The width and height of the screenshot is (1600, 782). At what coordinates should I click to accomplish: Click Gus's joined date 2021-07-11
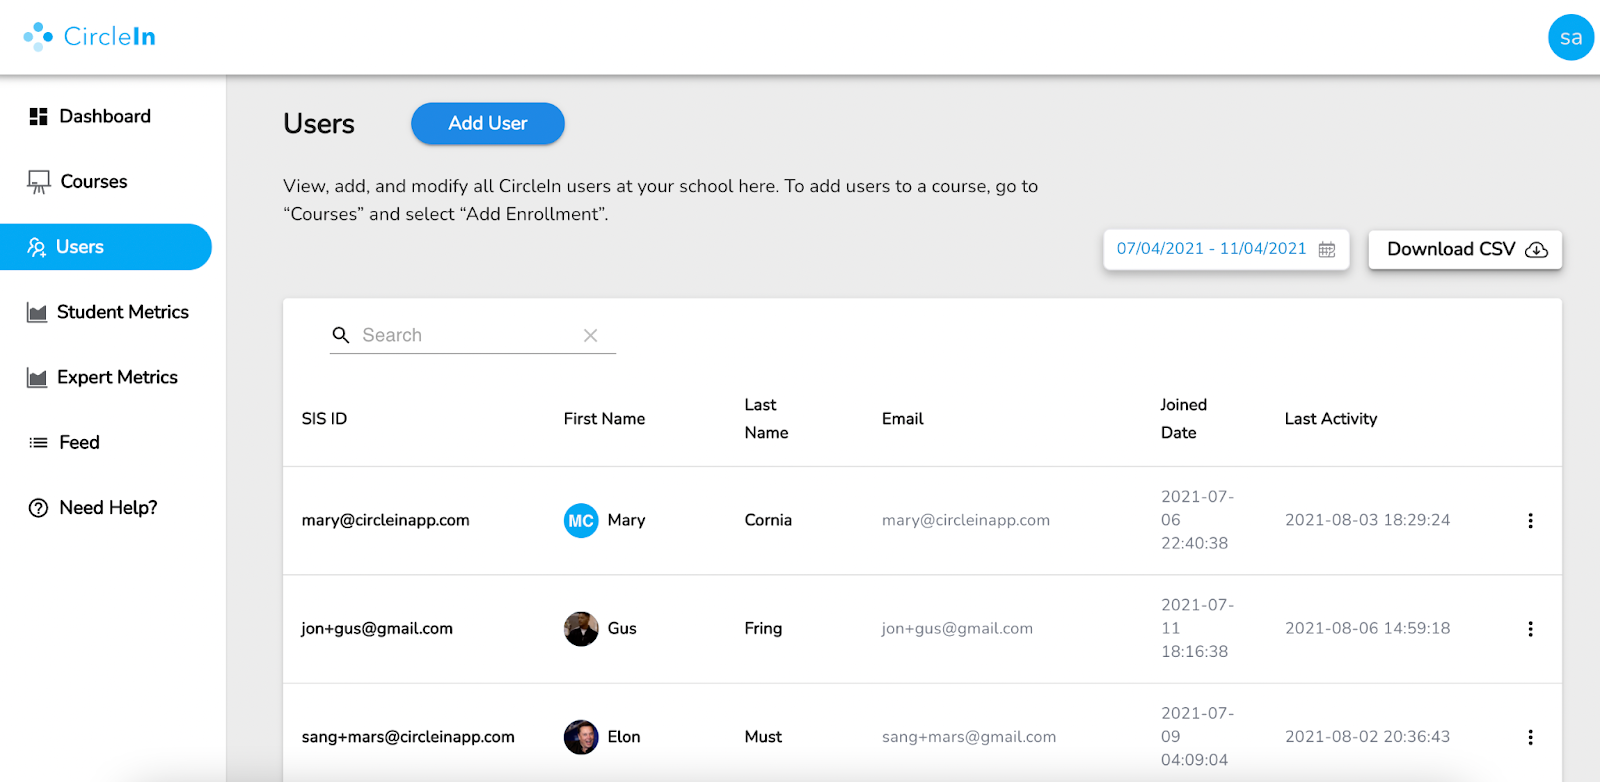click(1197, 629)
